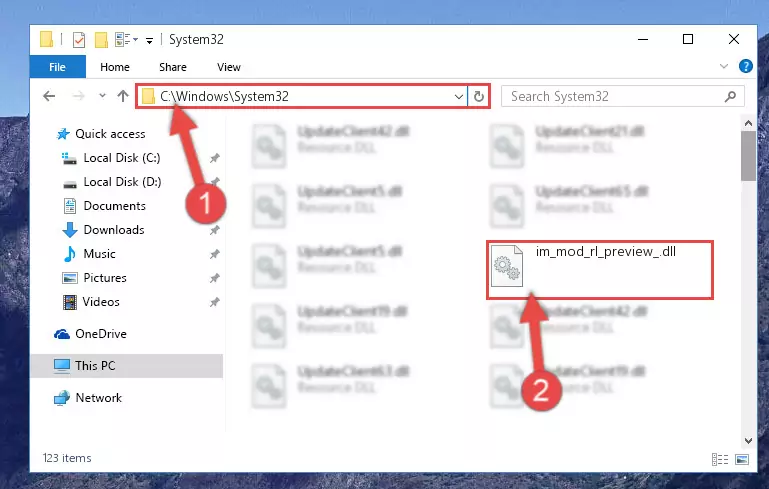The height and width of the screenshot is (489, 769).
Task: Click the New folder icon in title bar
Action: point(101,40)
